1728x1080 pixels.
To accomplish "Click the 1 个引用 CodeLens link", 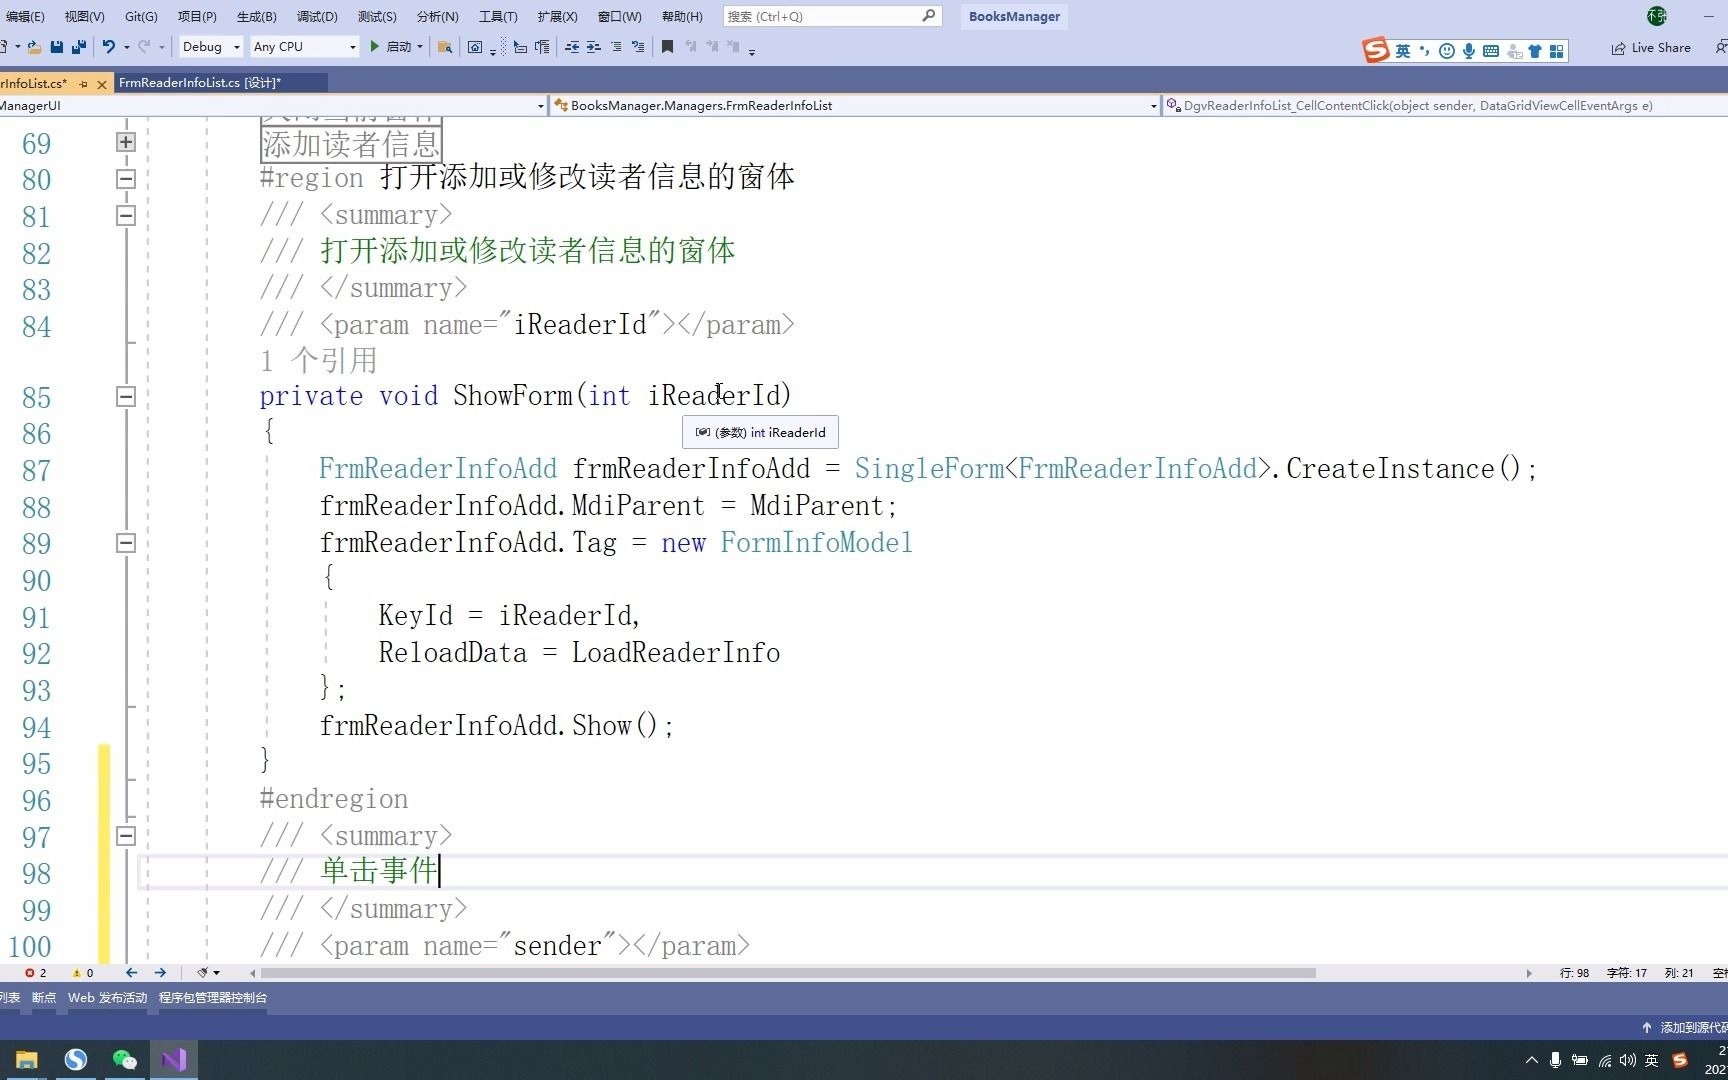I will click(318, 360).
